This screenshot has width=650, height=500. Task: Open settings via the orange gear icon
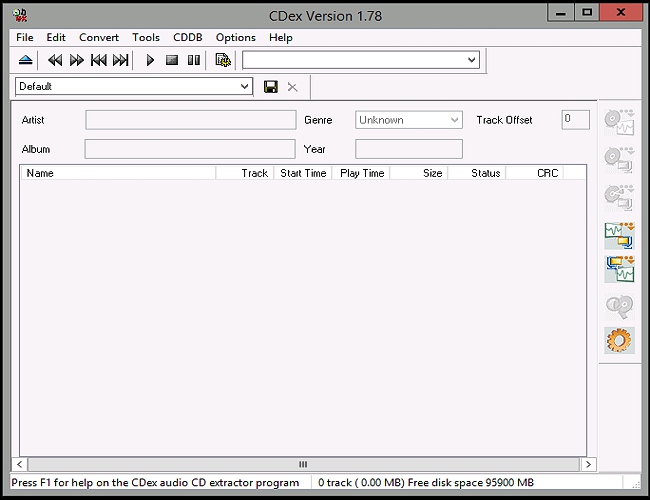[619, 340]
